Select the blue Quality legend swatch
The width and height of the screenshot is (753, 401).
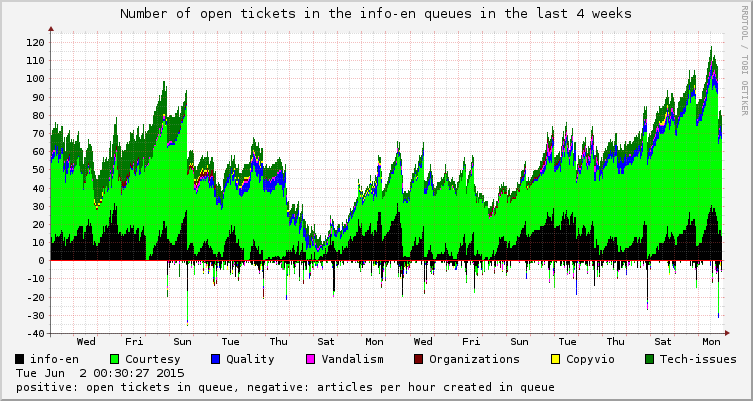point(216,359)
